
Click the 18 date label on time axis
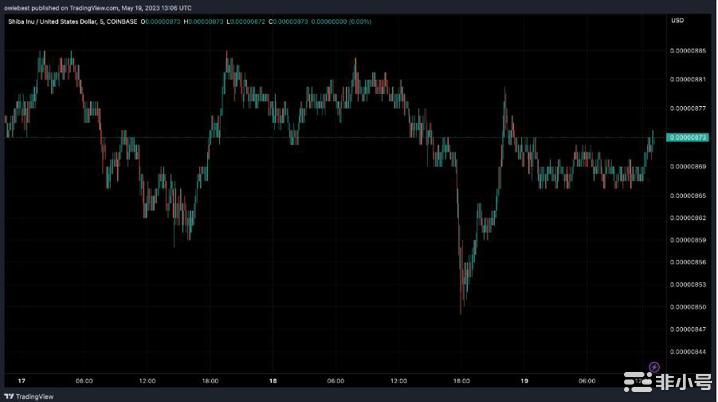click(272, 381)
